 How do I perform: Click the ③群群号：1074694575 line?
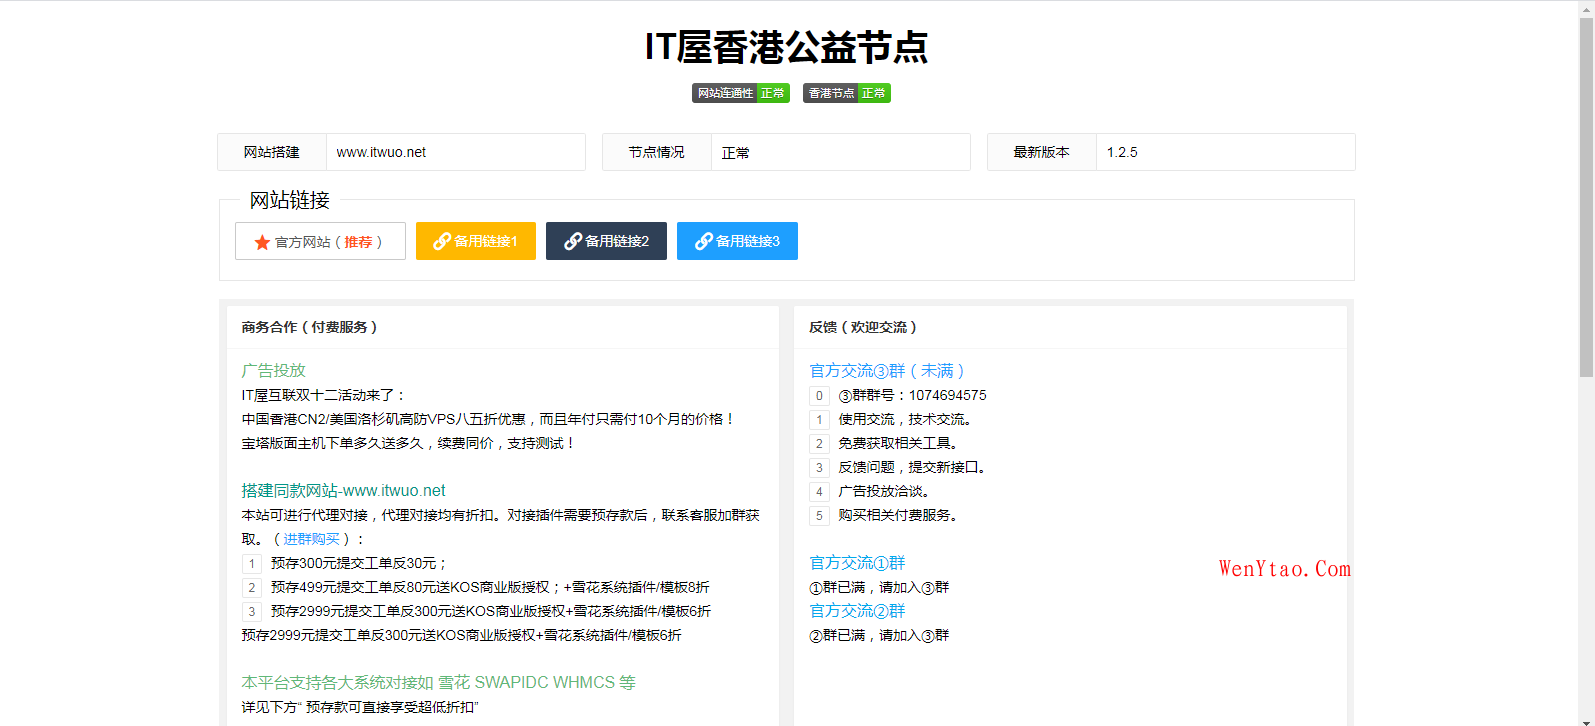click(x=912, y=395)
